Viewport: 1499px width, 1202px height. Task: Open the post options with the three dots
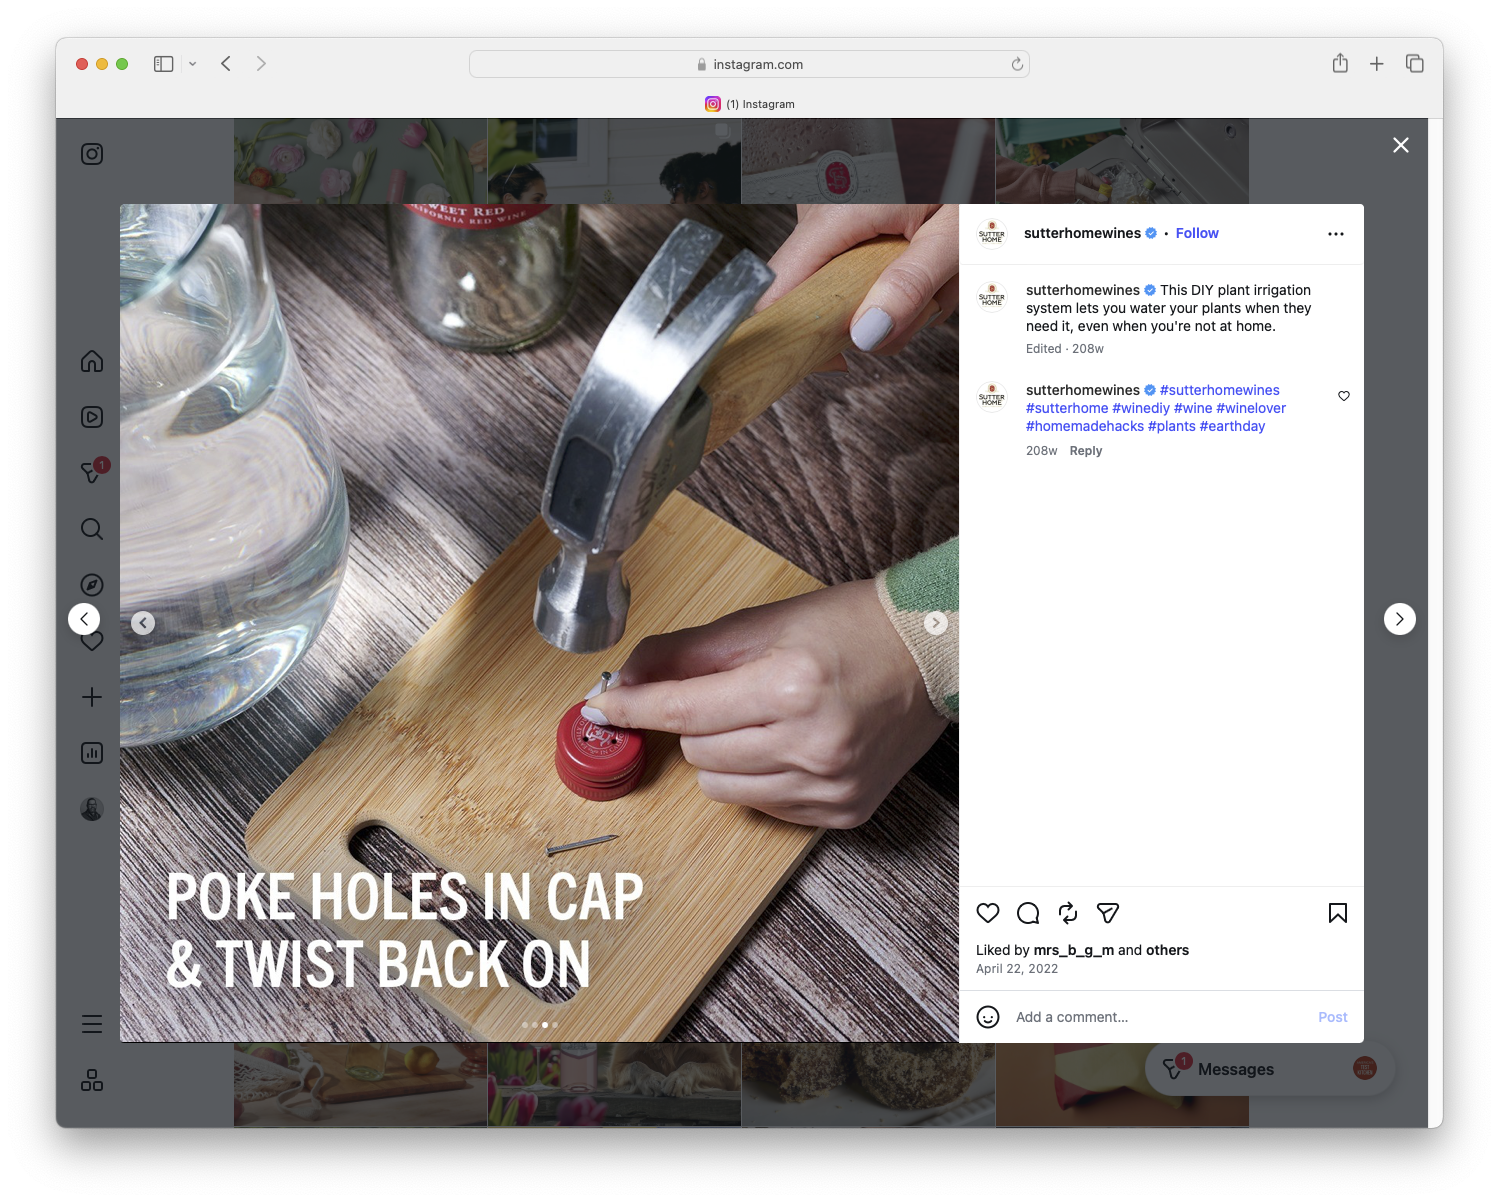point(1336,233)
